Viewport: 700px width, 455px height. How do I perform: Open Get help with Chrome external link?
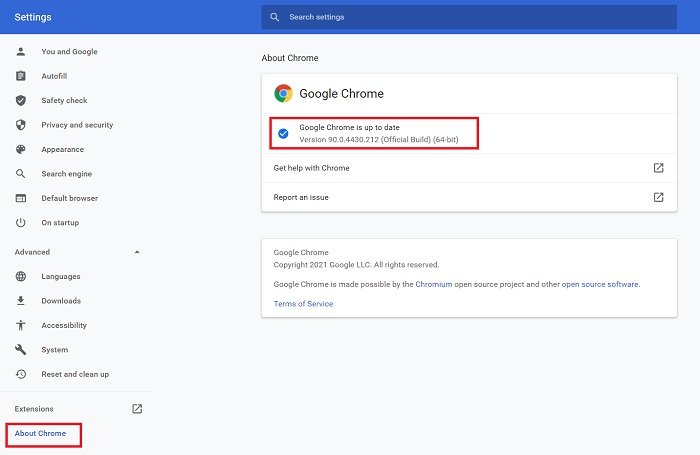[x=658, y=168]
